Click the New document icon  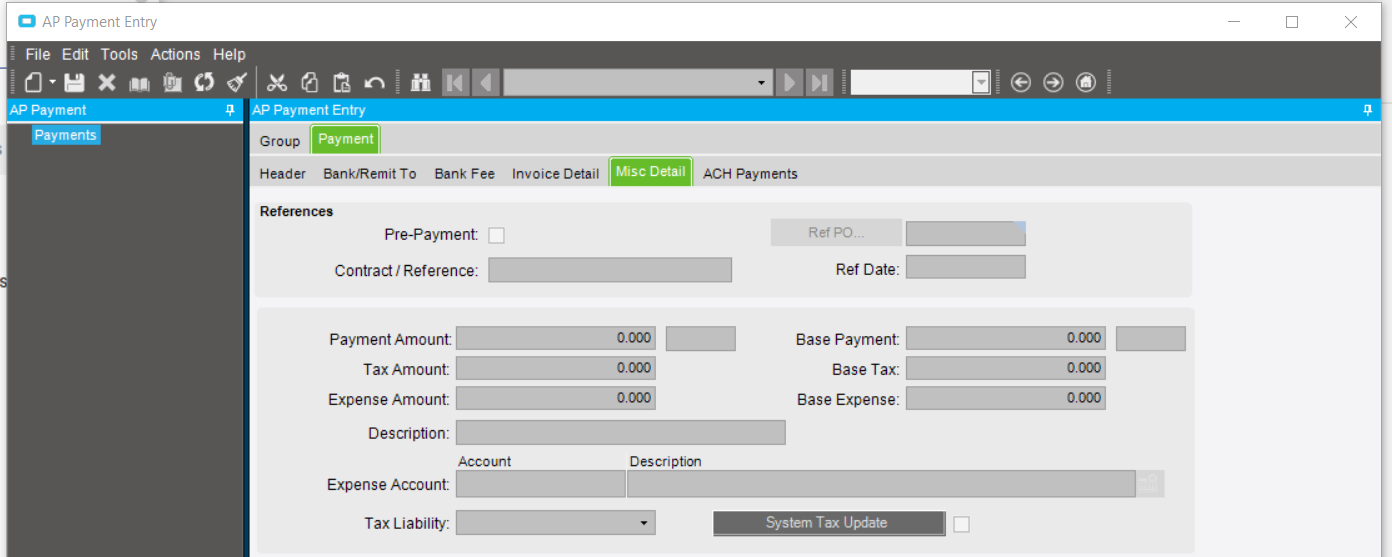click(33, 83)
